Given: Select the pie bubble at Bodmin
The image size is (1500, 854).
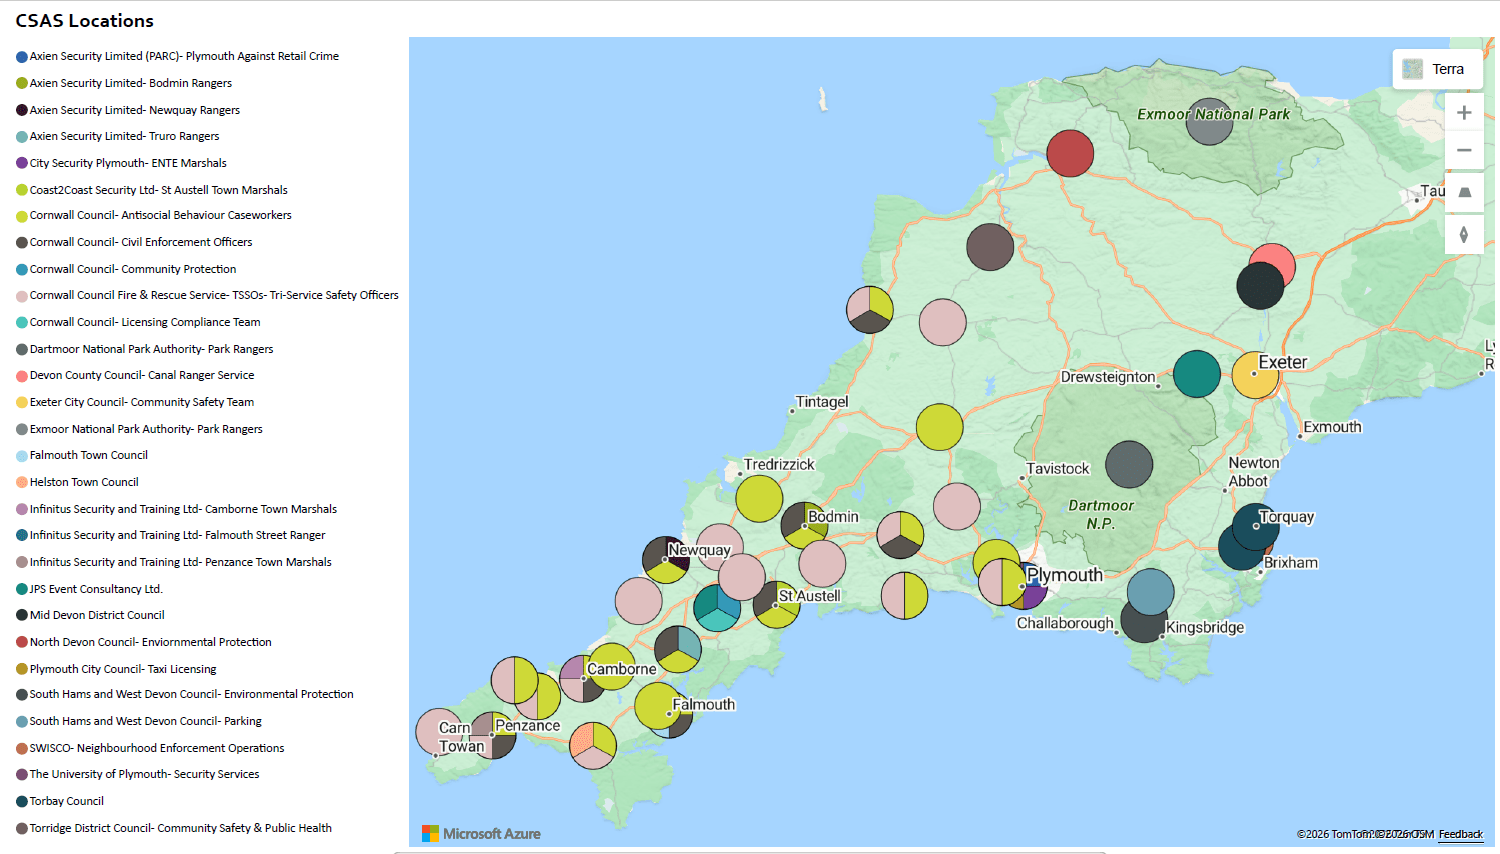Looking at the screenshot, I should point(804,526).
